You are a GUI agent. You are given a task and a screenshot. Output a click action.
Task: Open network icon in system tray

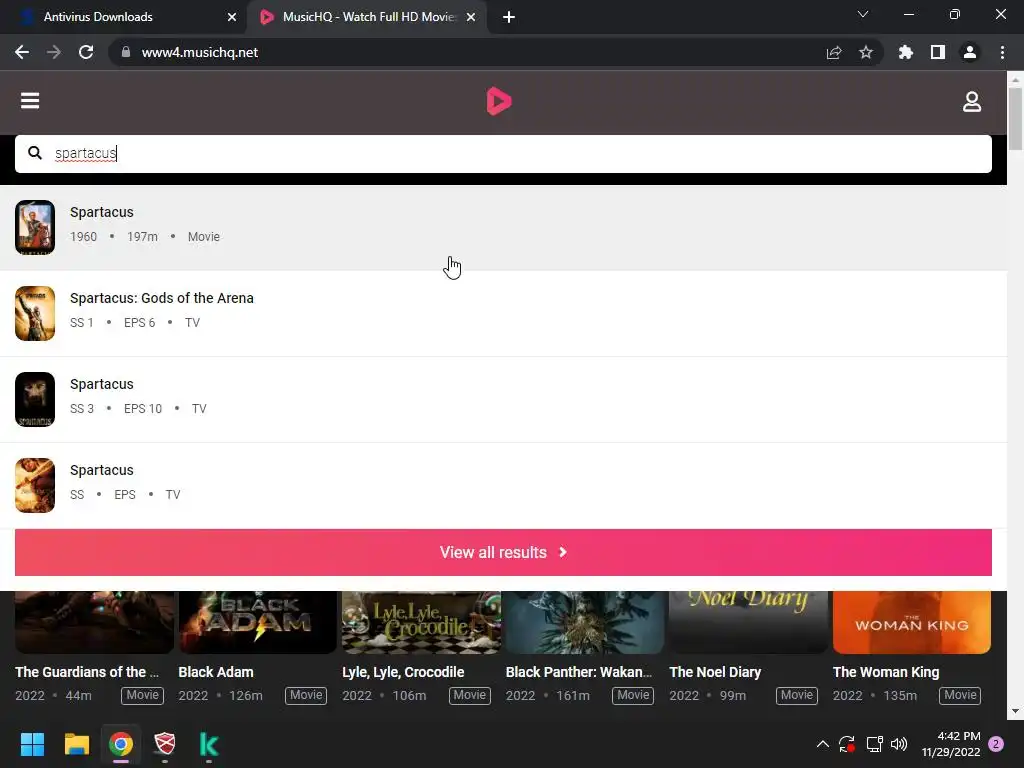[x=874, y=744]
